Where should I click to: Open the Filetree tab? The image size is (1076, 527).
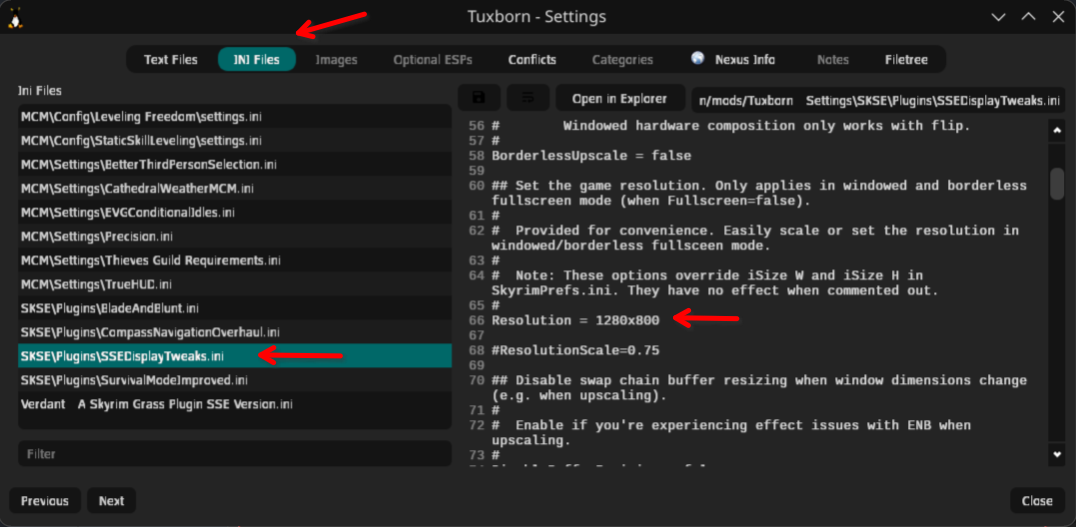coord(906,60)
